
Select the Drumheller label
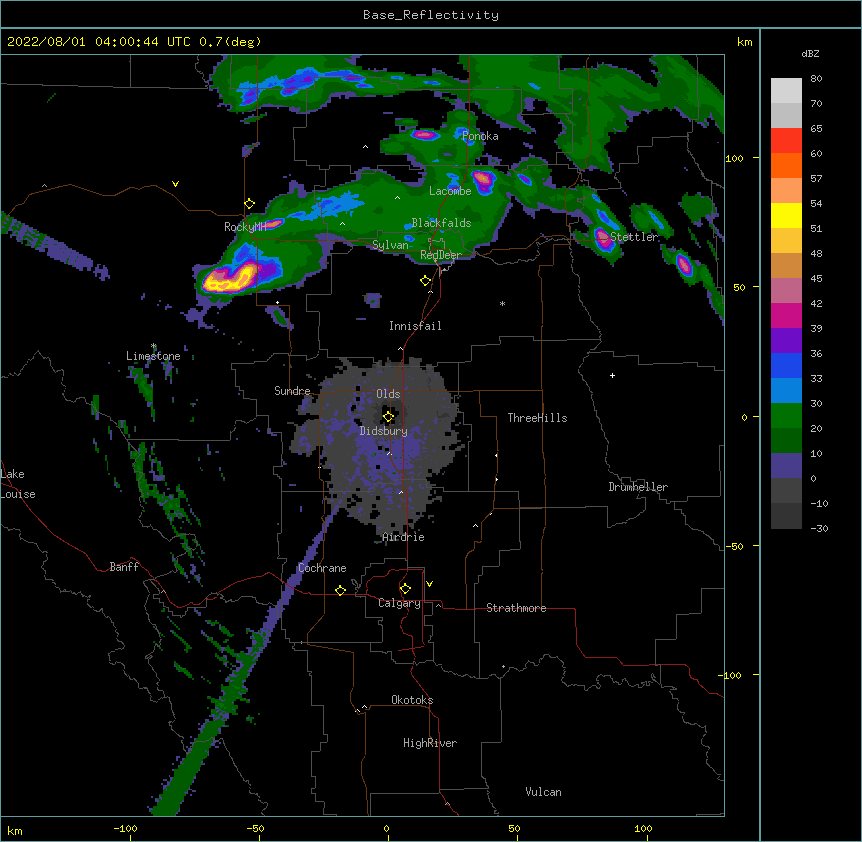(638, 487)
